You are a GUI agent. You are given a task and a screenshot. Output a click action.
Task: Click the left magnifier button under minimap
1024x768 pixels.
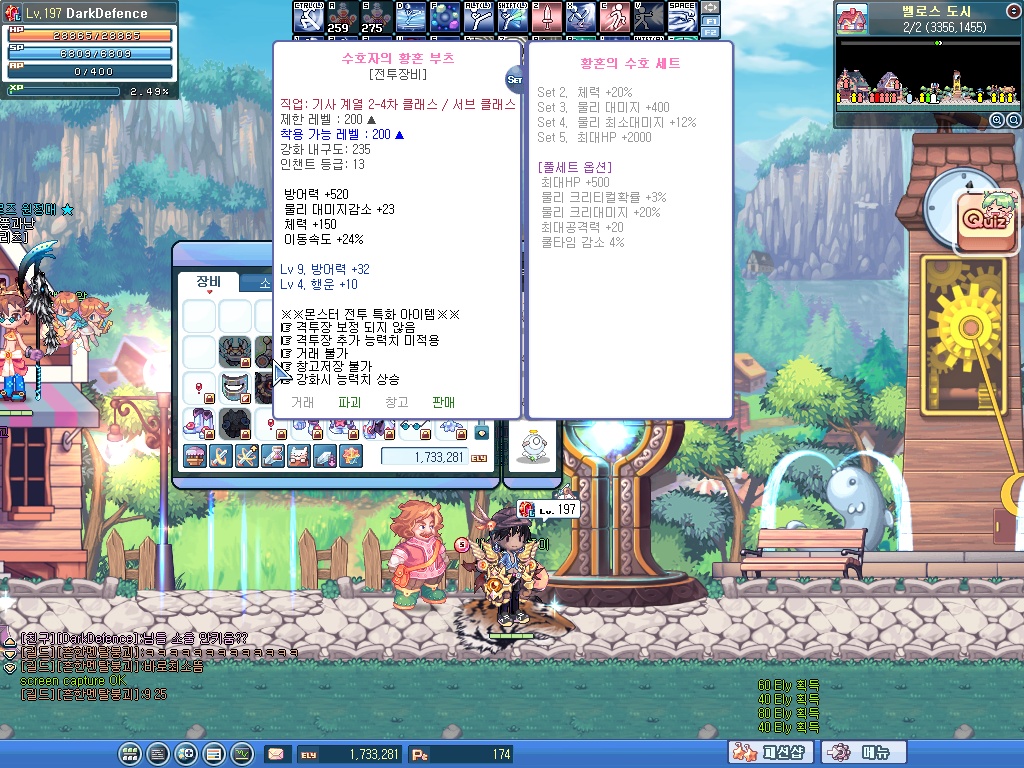tap(997, 120)
